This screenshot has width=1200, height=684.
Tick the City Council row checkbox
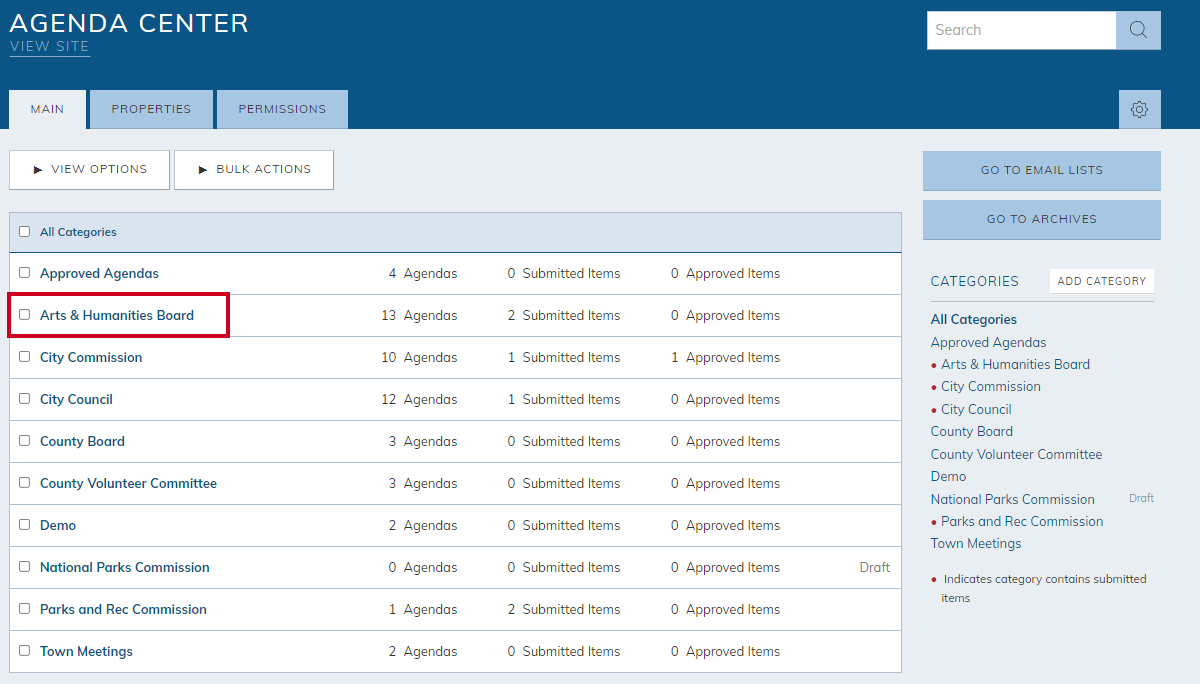25,399
